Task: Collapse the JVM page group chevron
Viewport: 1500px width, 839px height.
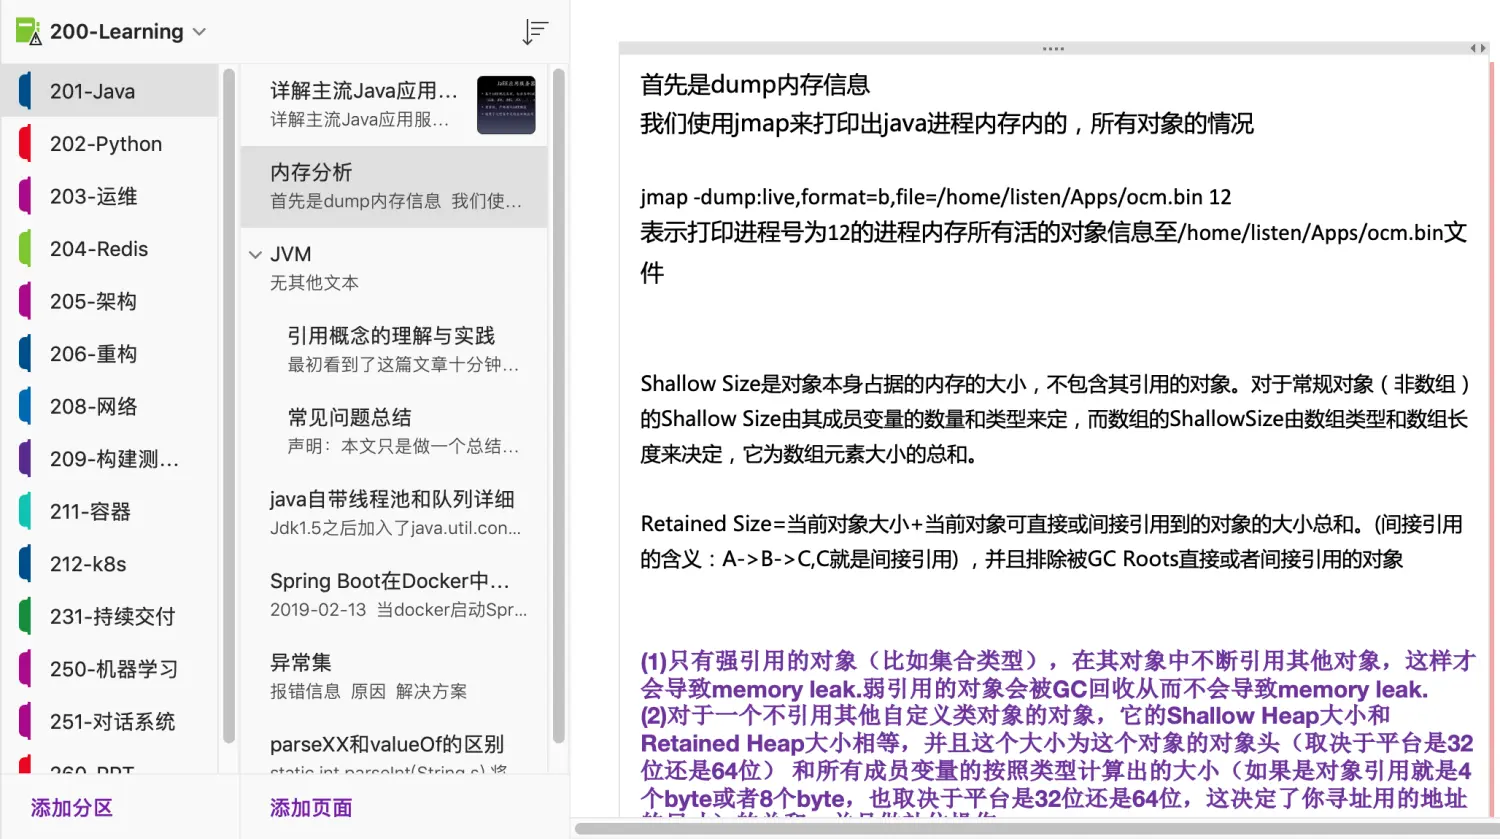Action: [255, 255]
